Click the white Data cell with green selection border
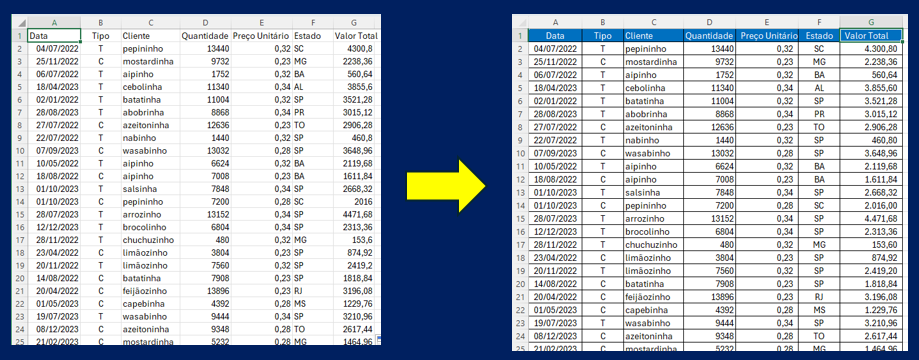Viewport: 919px width, 360px height. click(54, 36)
